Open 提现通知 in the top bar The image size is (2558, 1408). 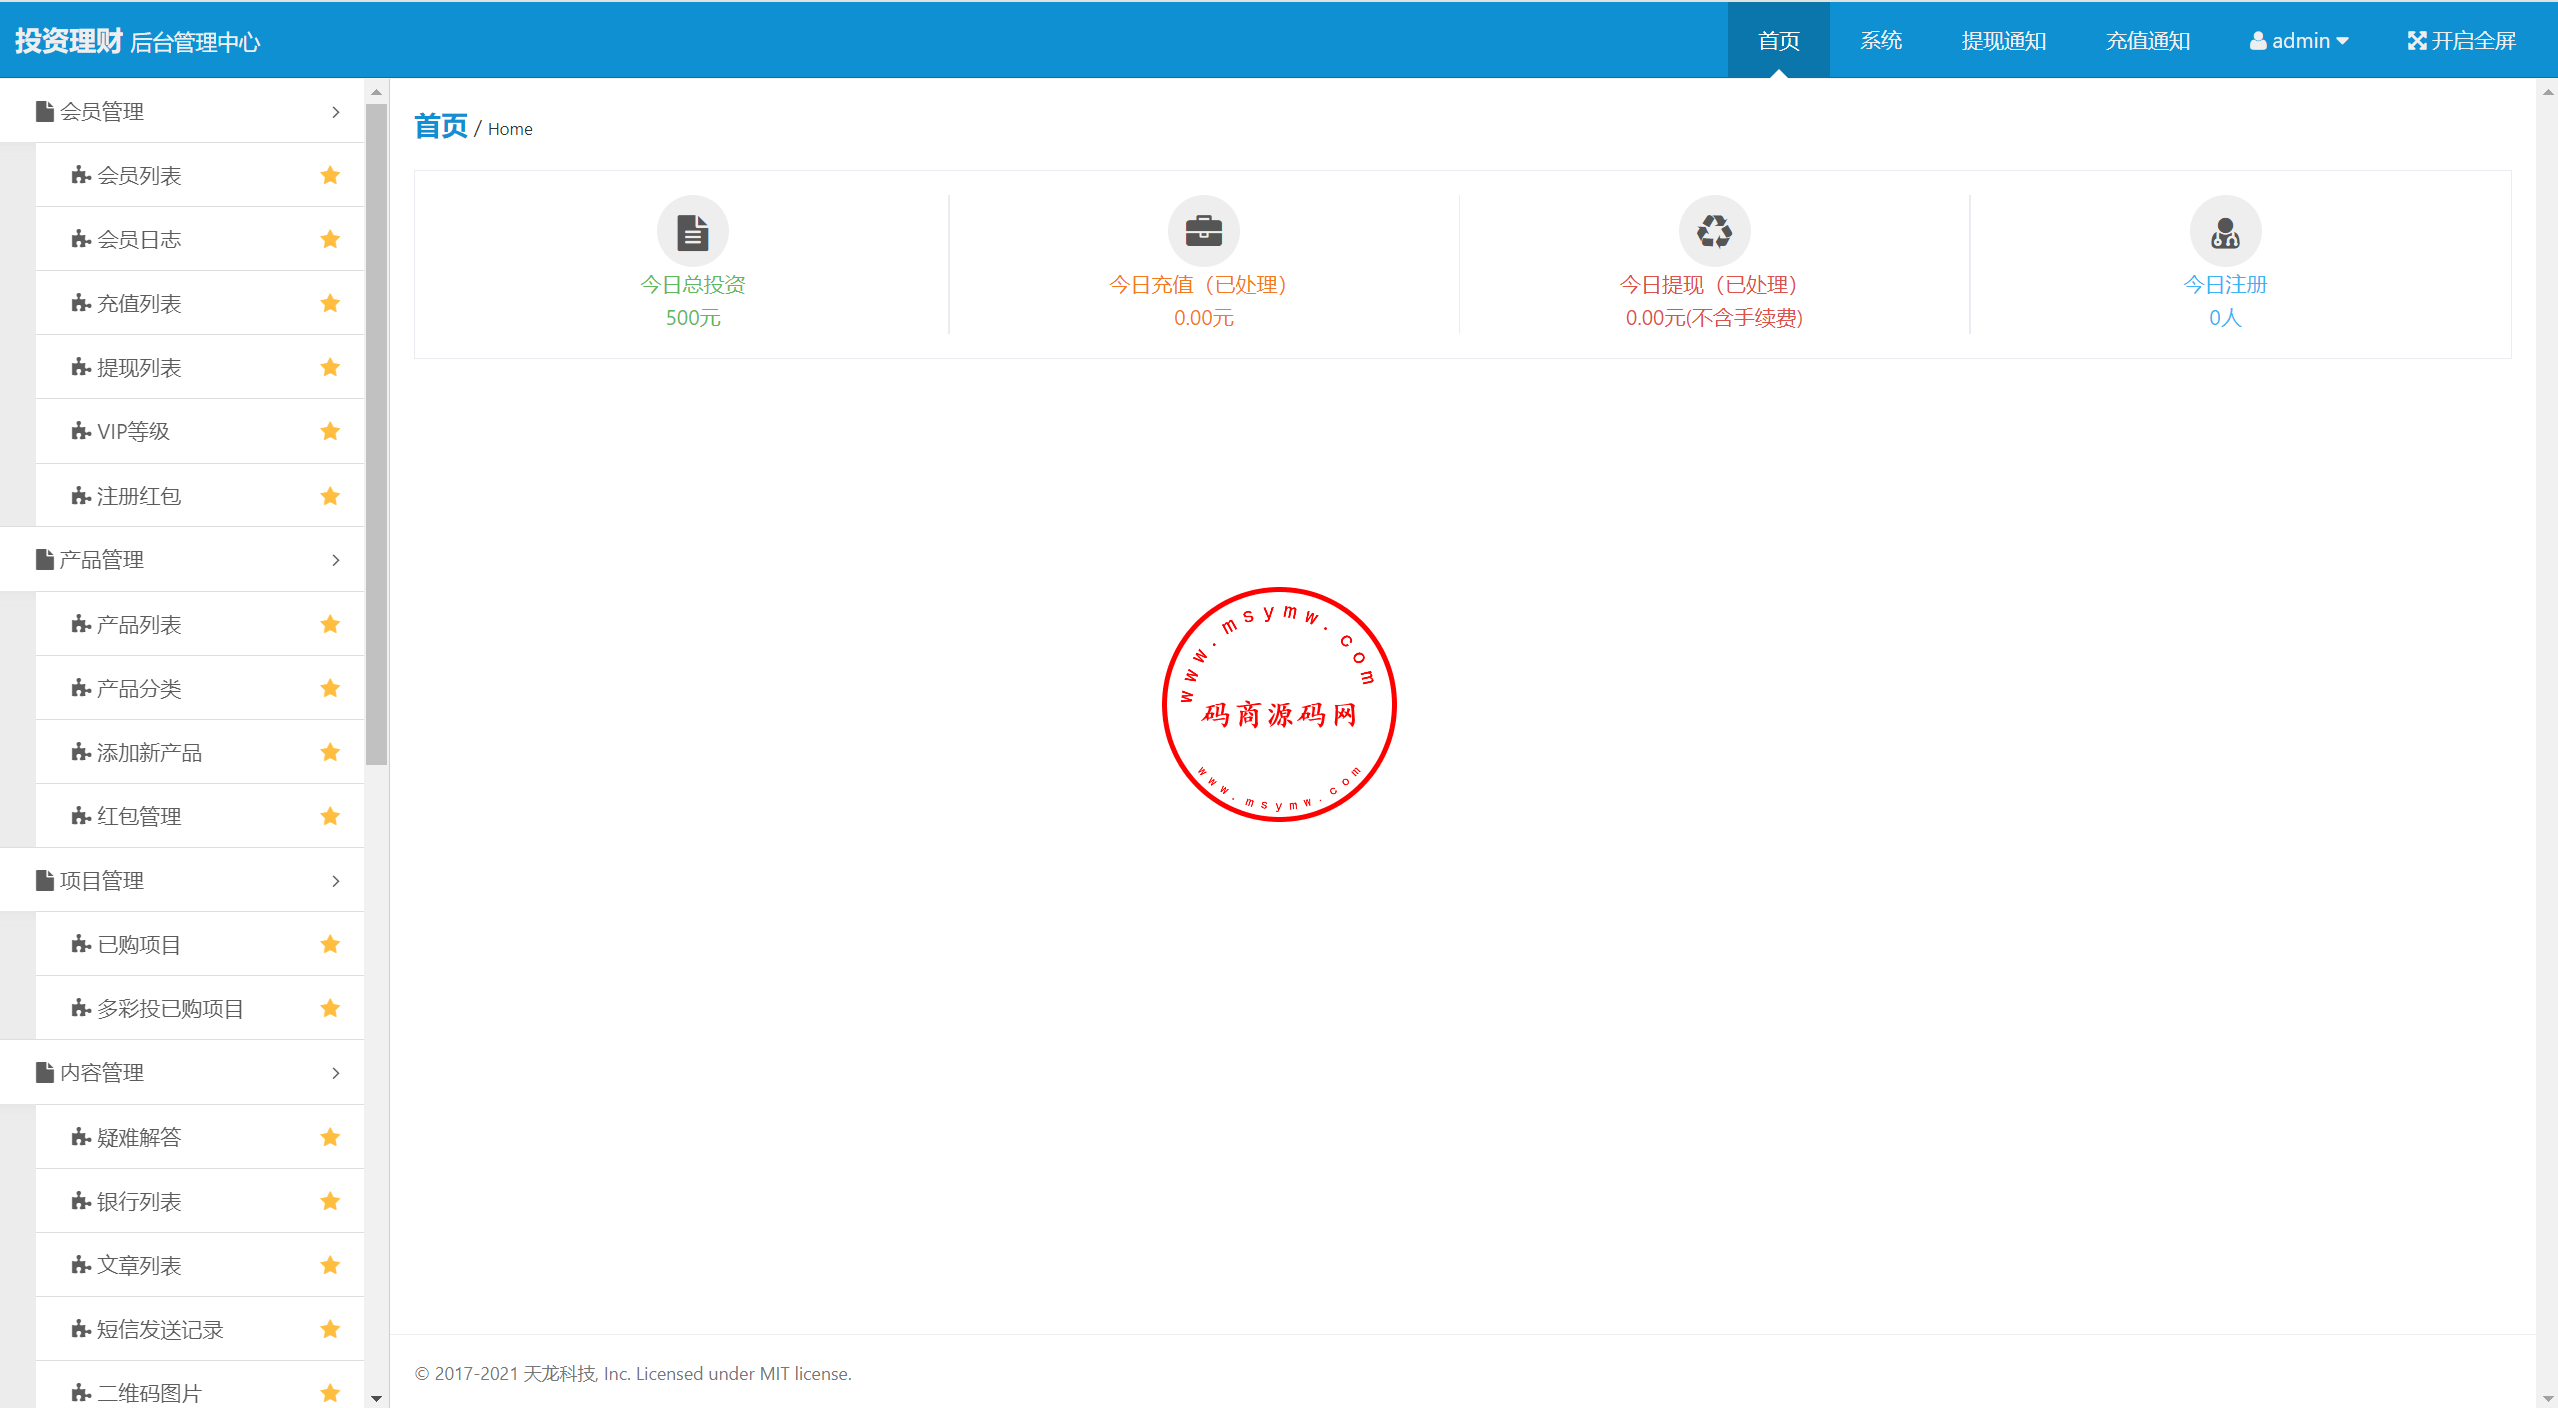(x=2004, y=40)
